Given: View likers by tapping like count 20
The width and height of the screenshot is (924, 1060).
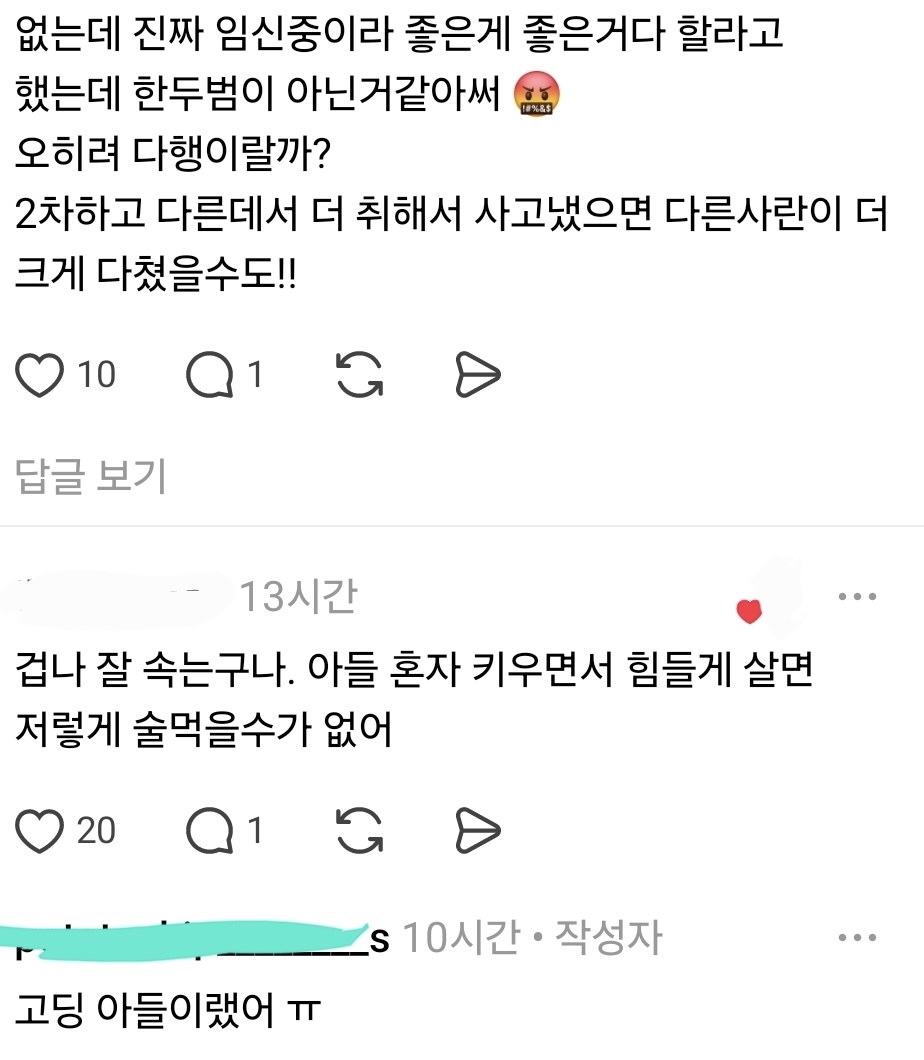Looking at the screenshot, I should coord(97,830).
